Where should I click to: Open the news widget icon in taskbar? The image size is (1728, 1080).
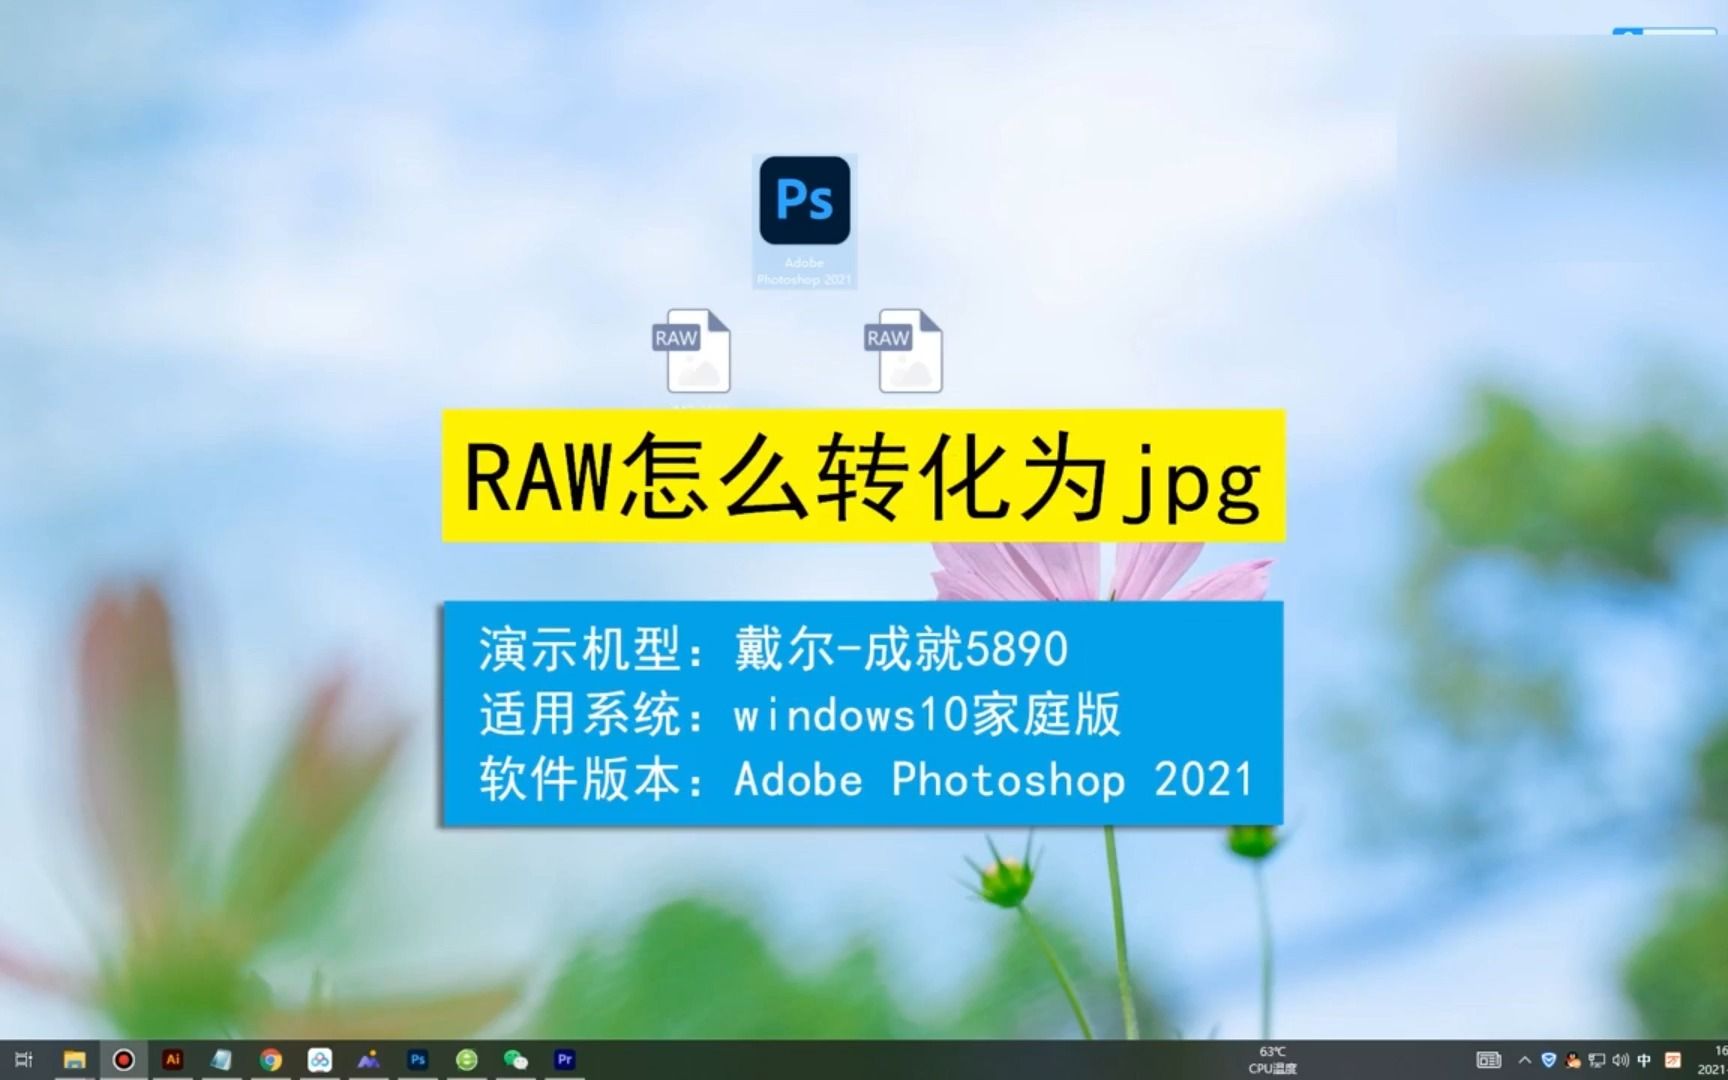pyautogui.click(x=1488, y=1060)
